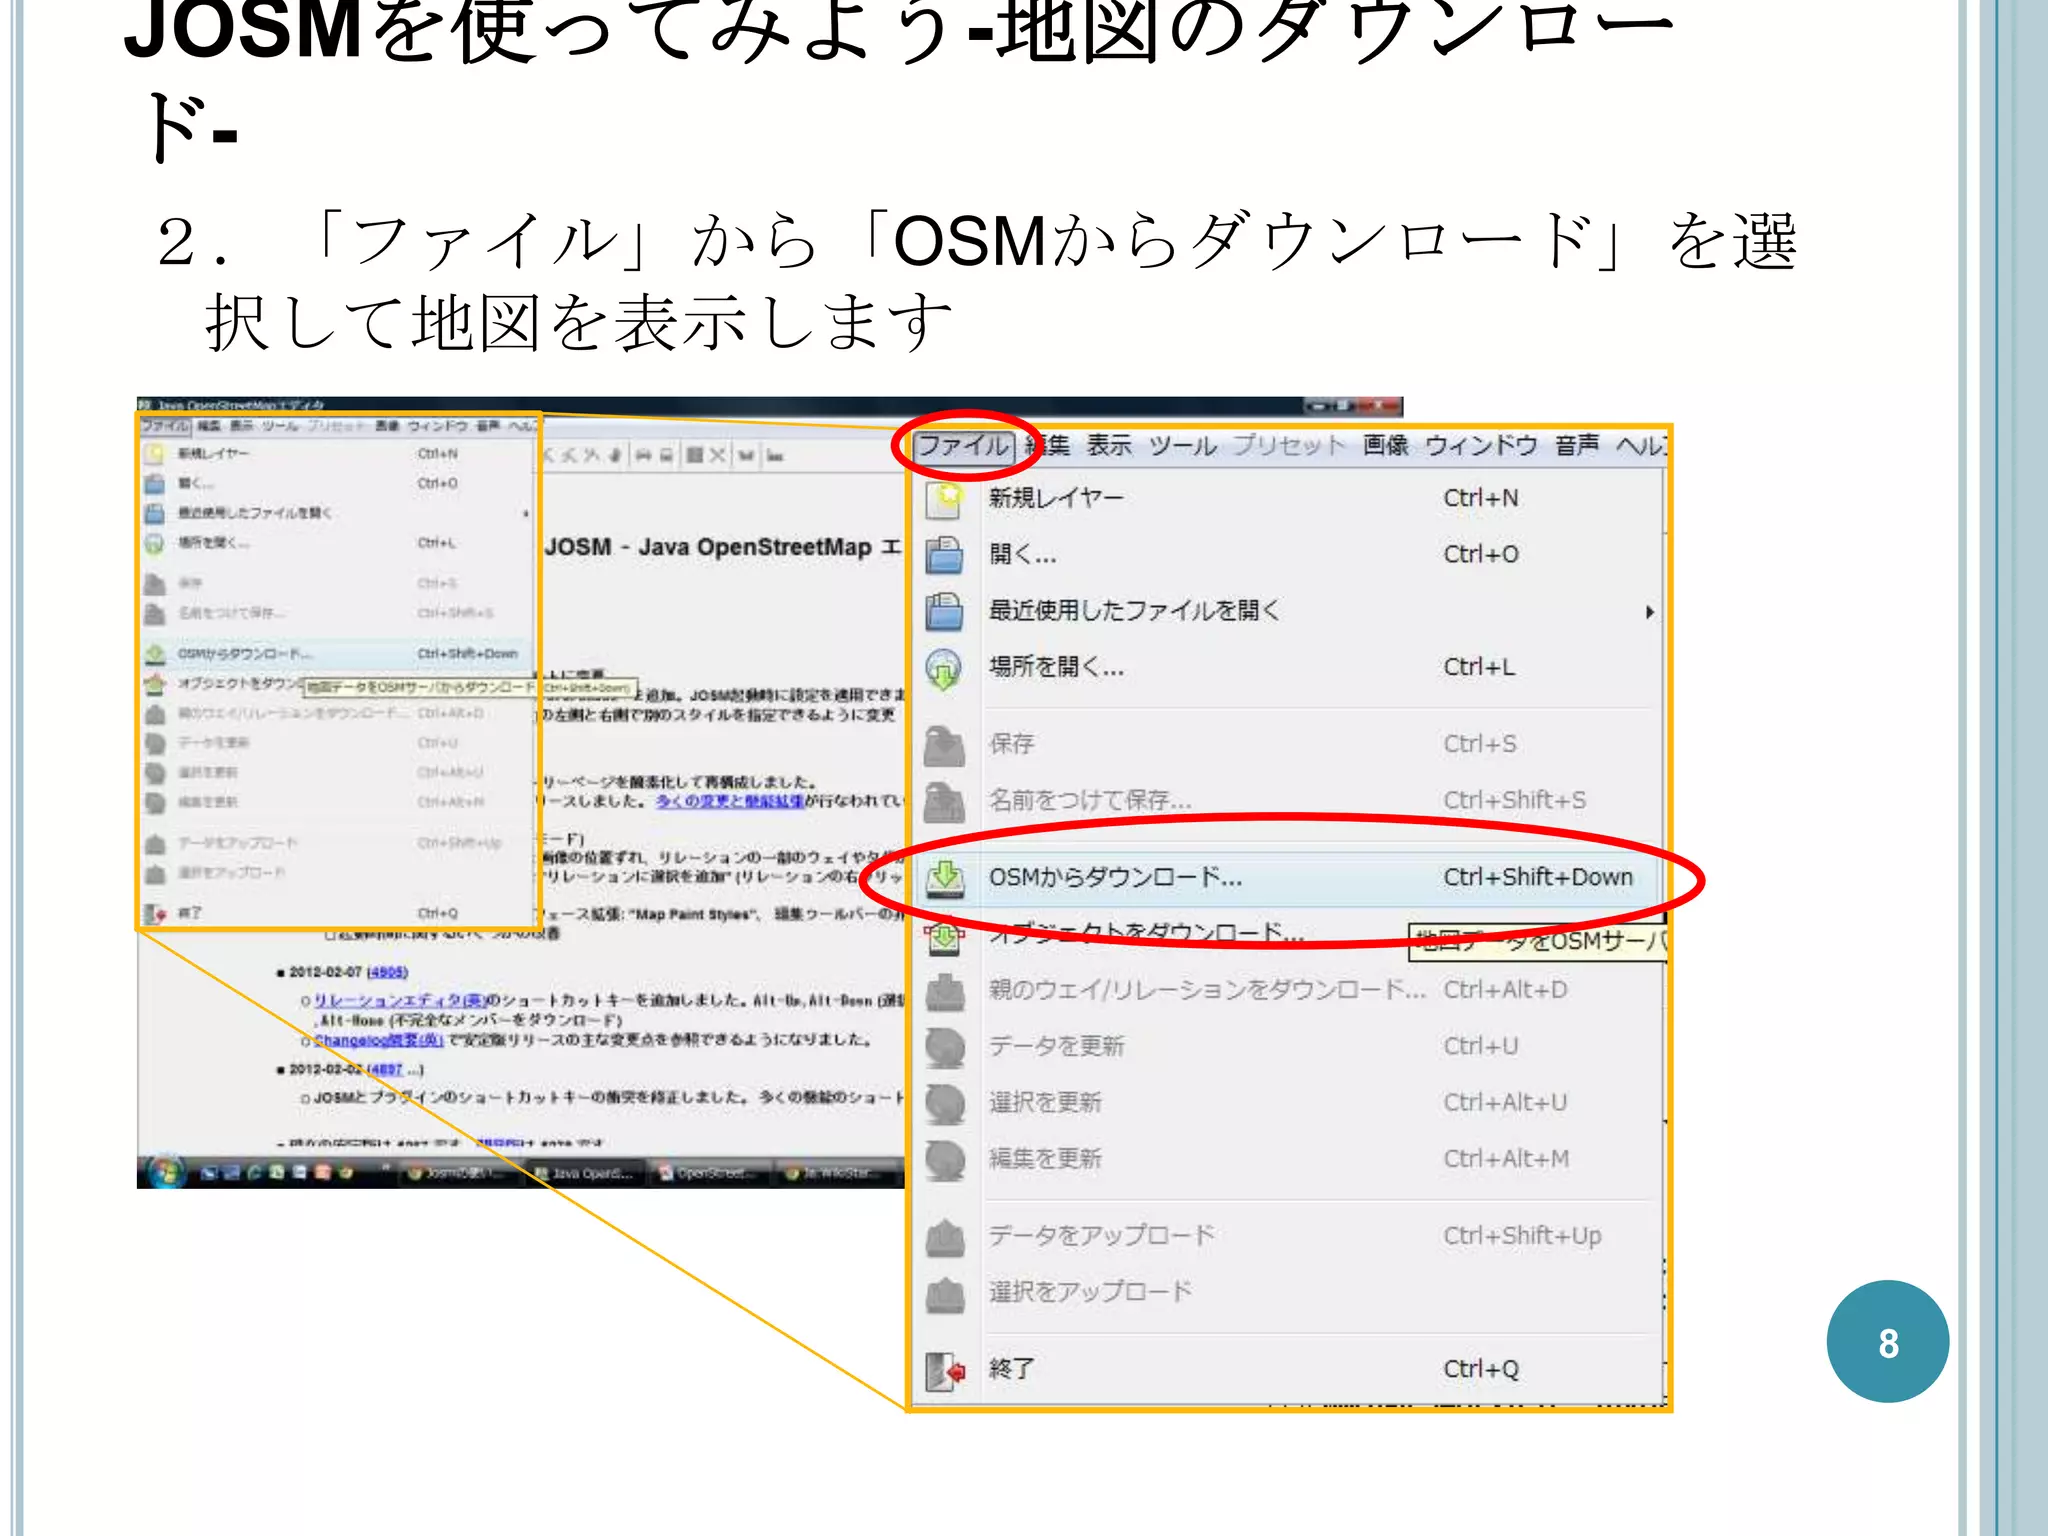2048x1536 pixels.
Task: Open the 多くの変更と機能拡張 link
Action: tap(729, 801)
